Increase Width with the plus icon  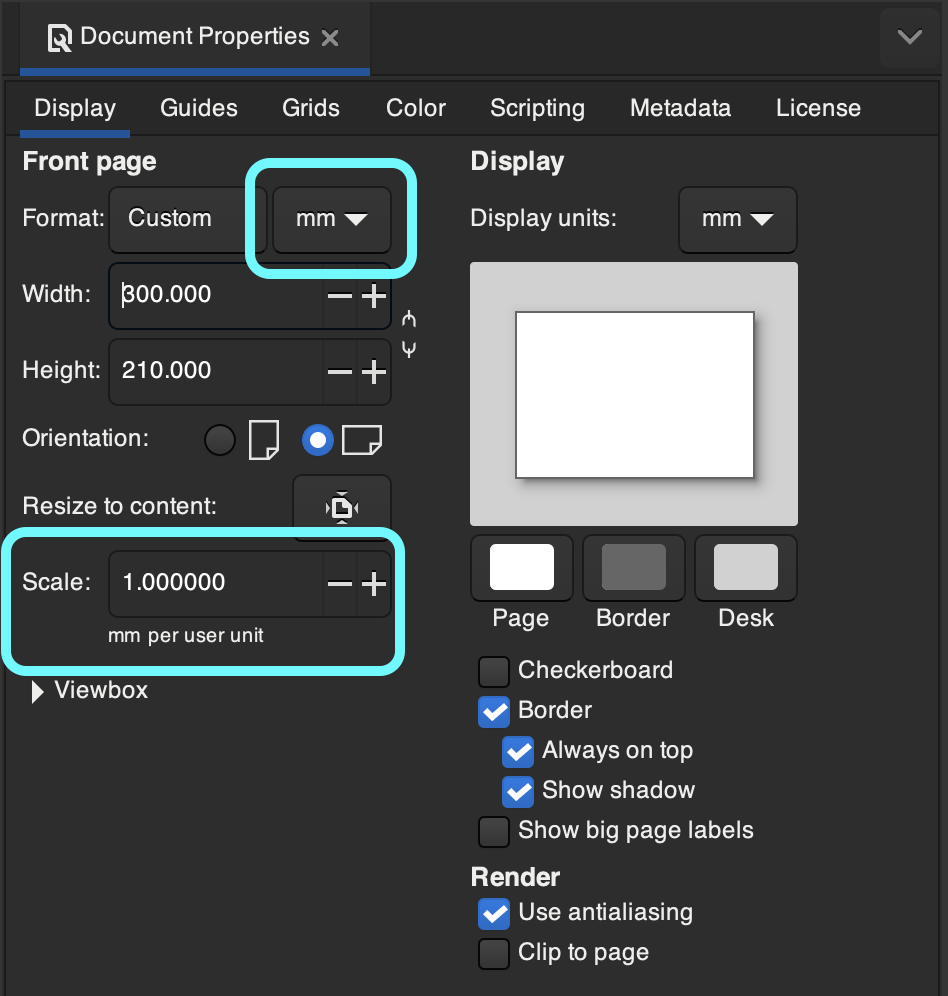click(x=374, y=296)
